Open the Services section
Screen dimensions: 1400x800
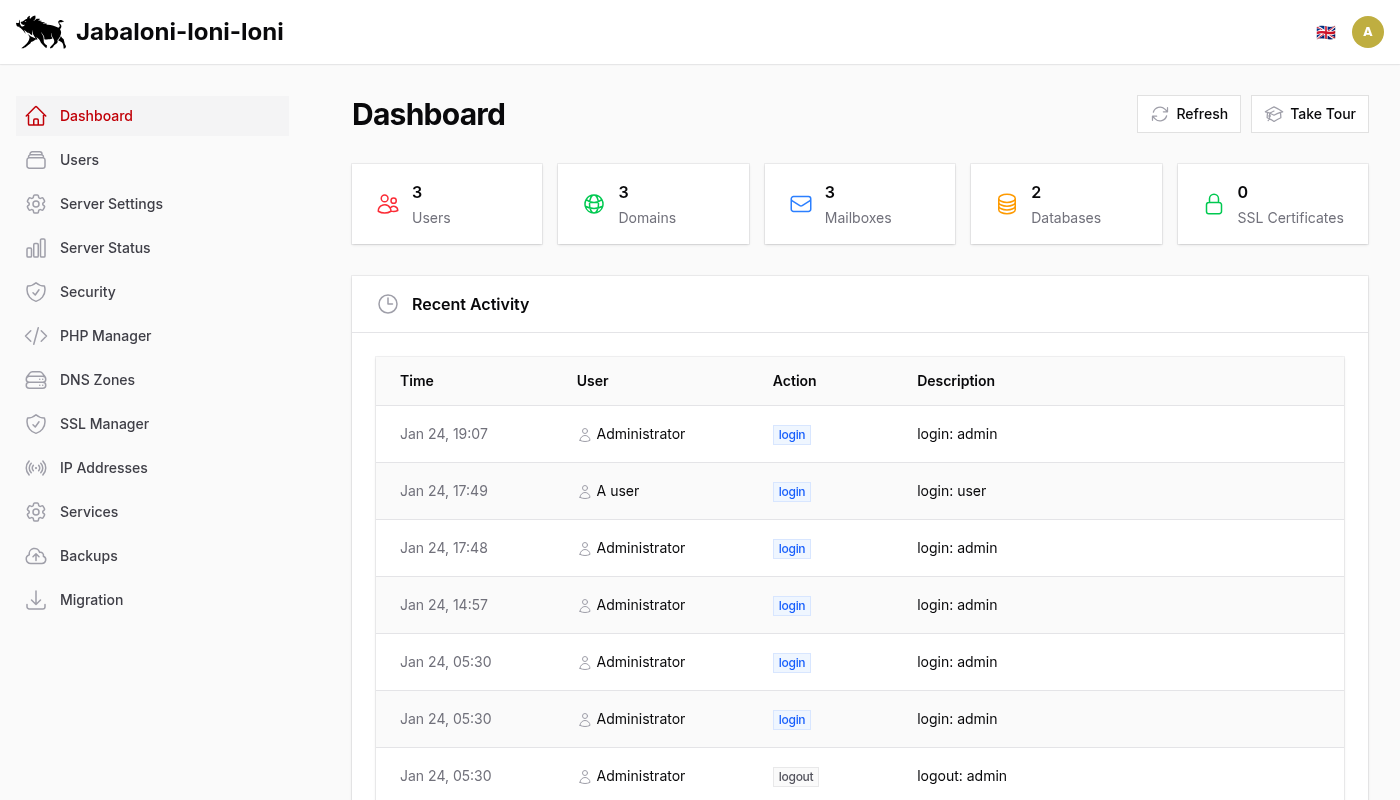pyautogui.click(x=88, y=512)
